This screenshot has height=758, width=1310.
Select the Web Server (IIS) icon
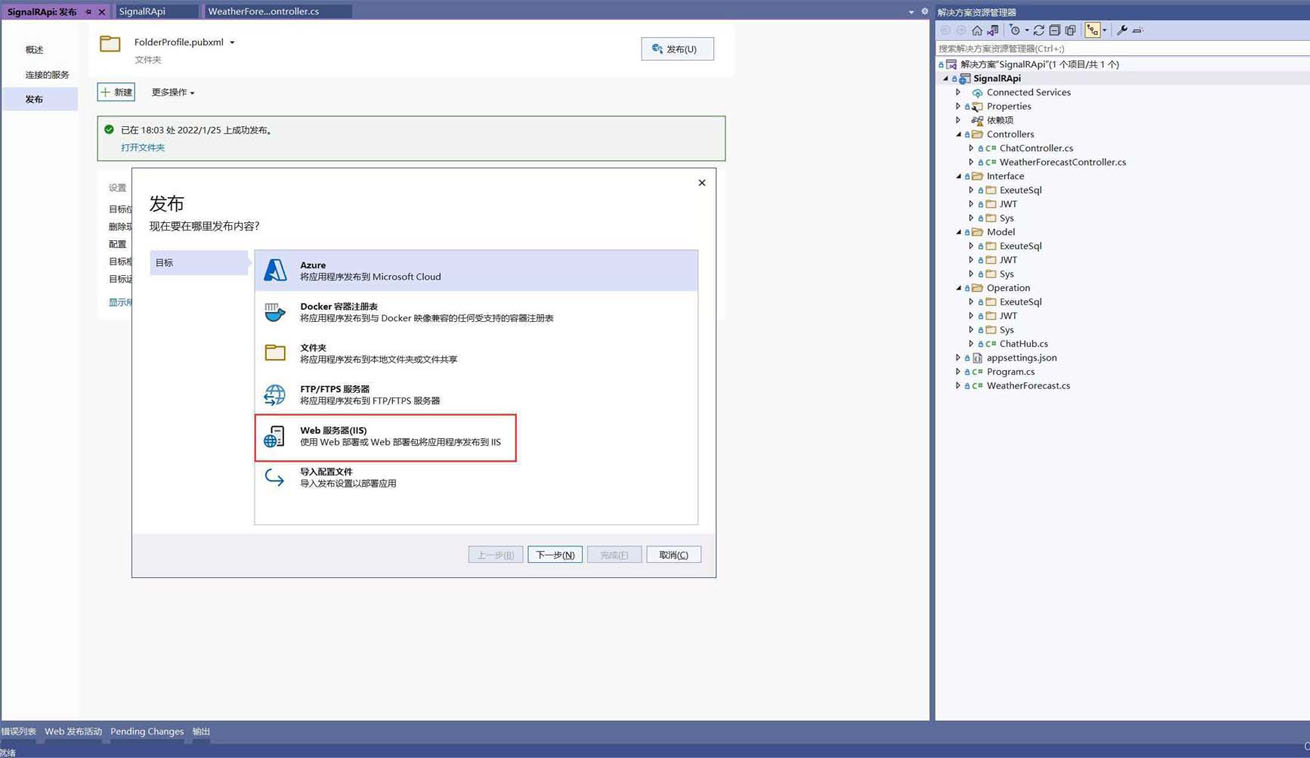(x=274, y=436)
